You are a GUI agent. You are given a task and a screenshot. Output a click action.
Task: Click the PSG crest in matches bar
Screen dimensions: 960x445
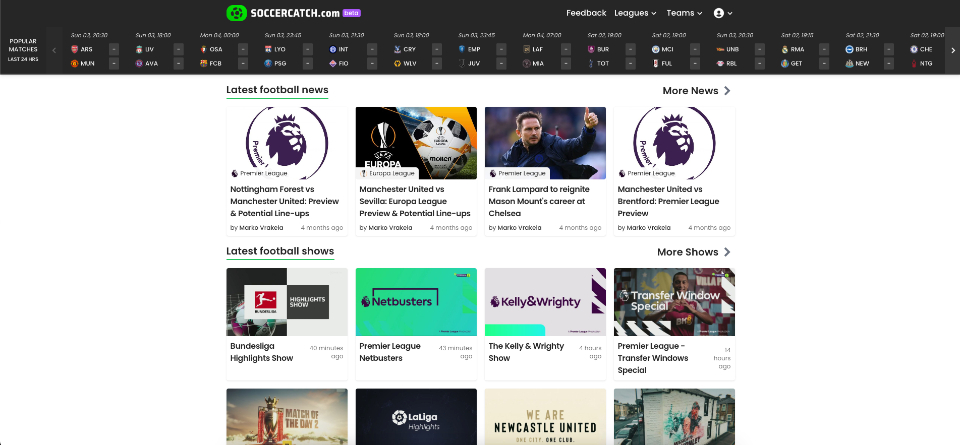tap(268, 63)
